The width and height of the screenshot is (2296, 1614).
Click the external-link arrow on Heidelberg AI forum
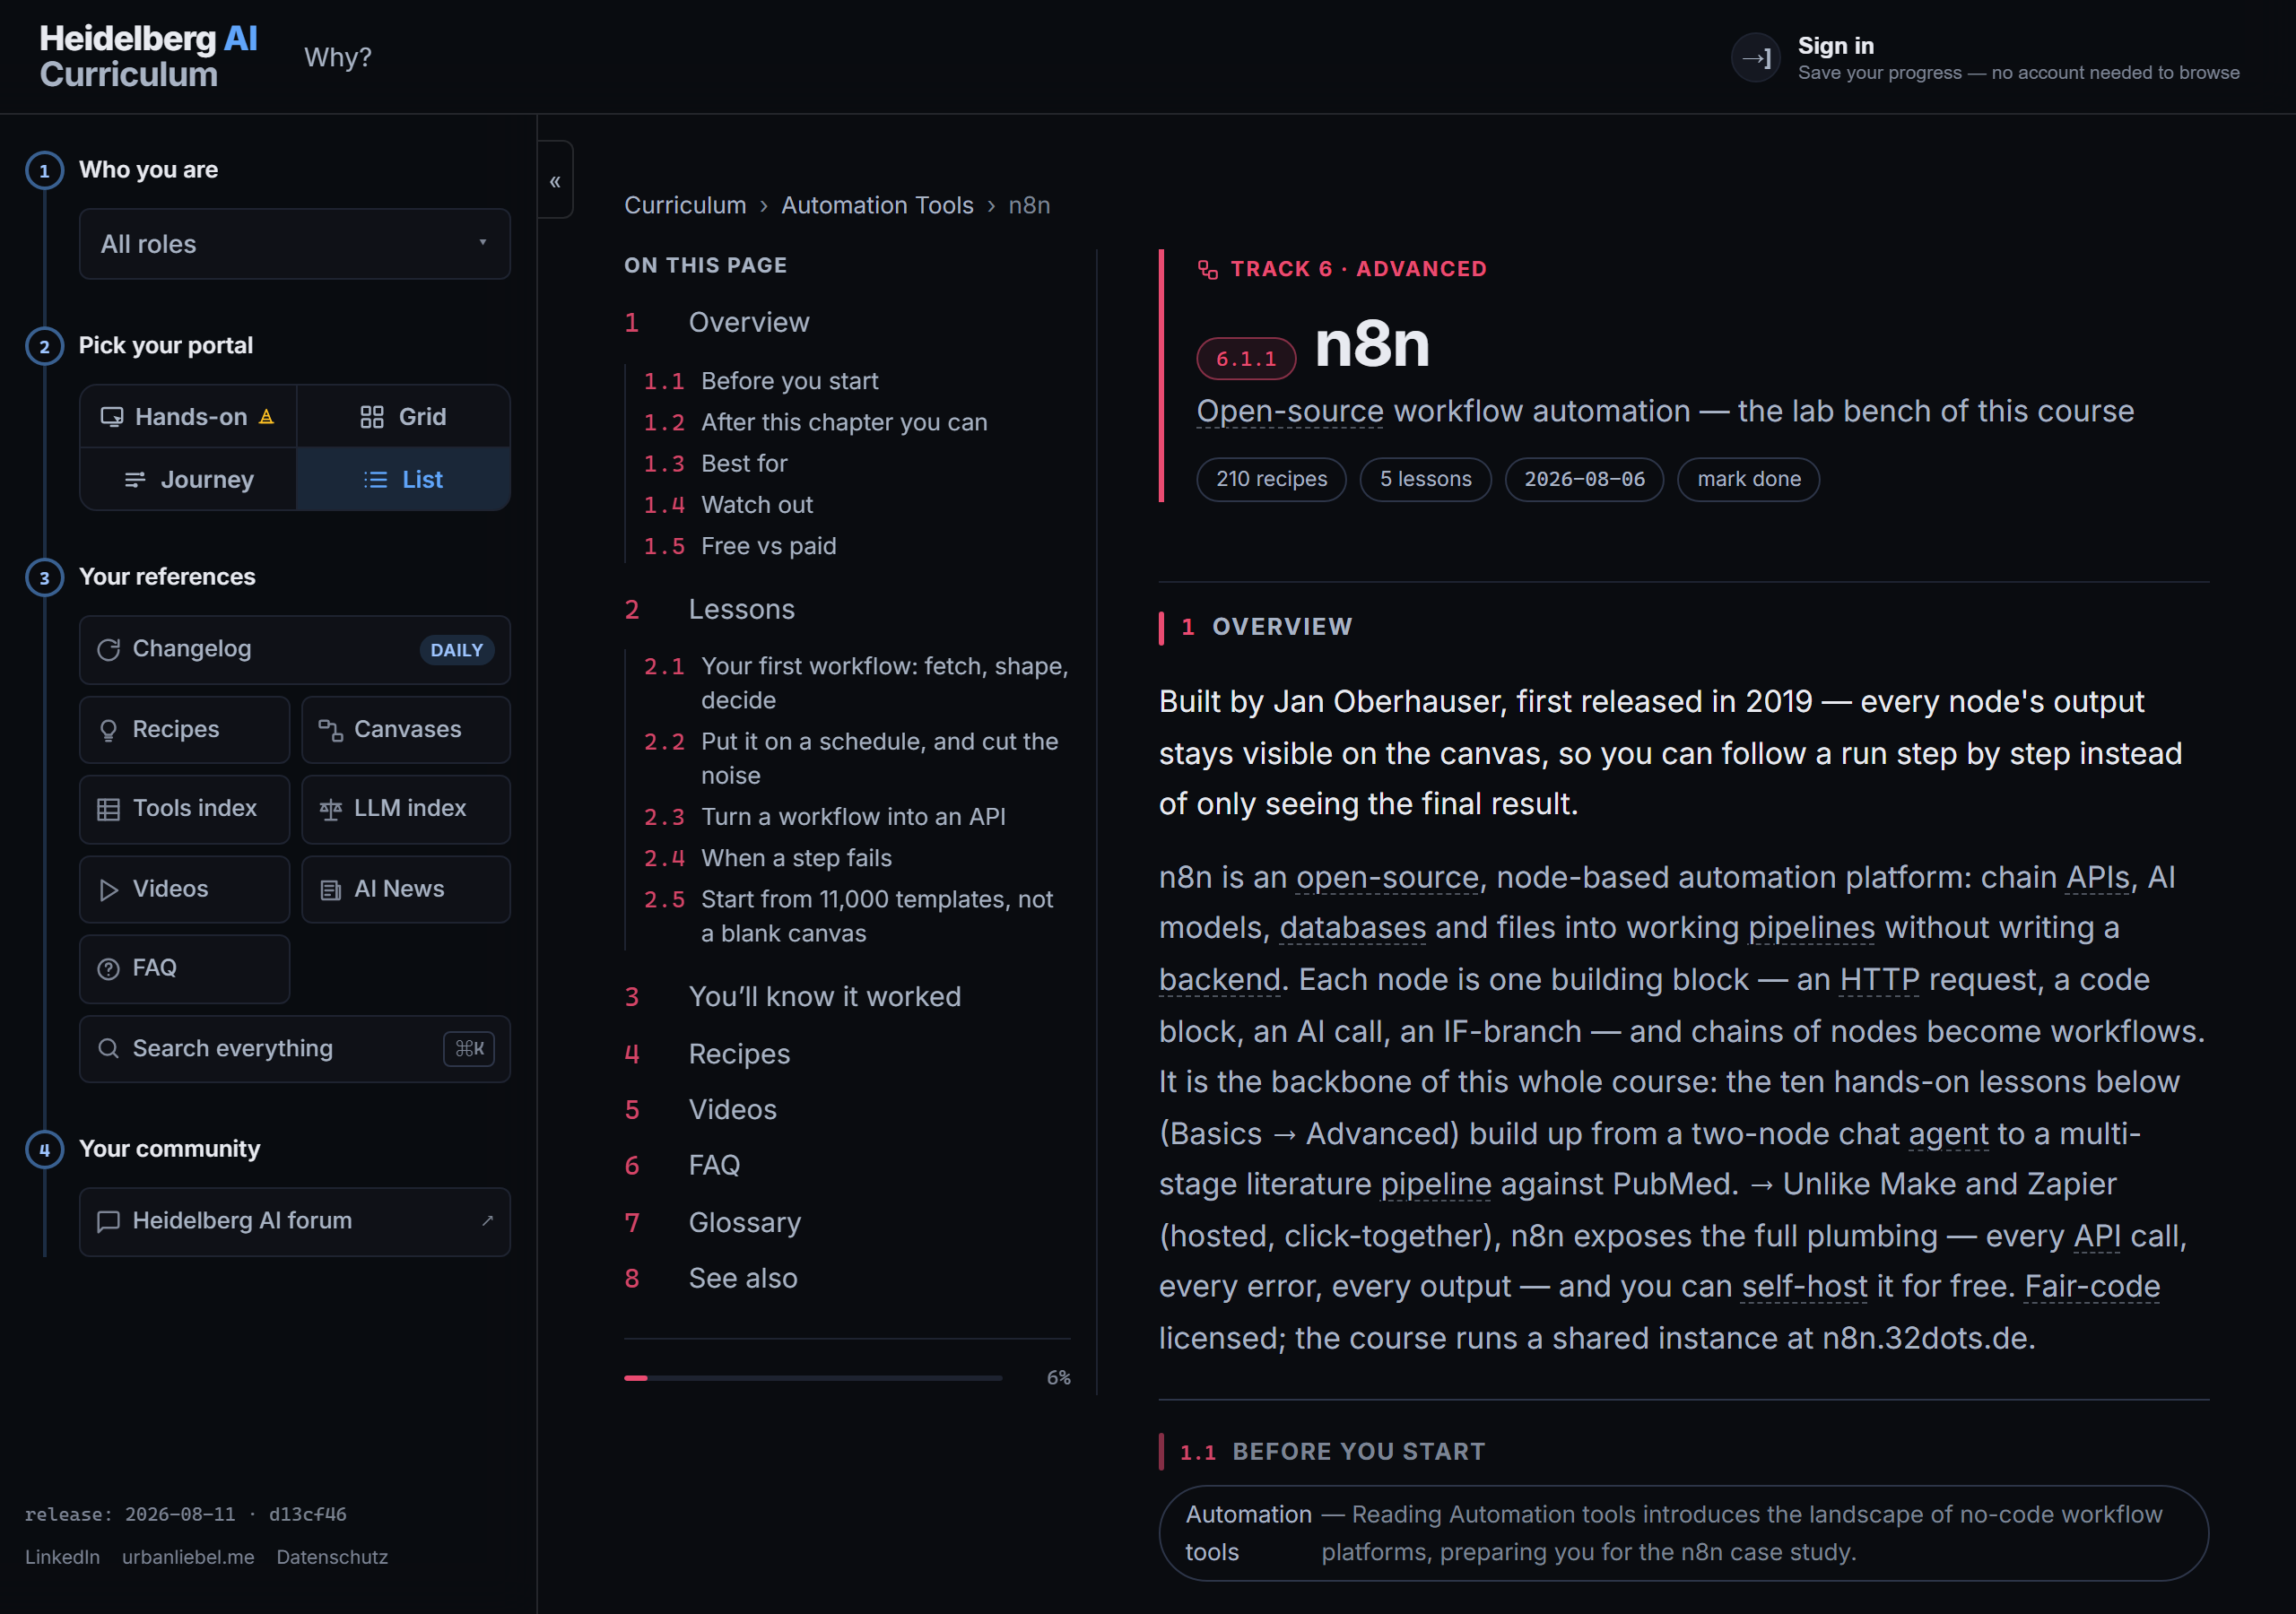[x=487, y=1220]
